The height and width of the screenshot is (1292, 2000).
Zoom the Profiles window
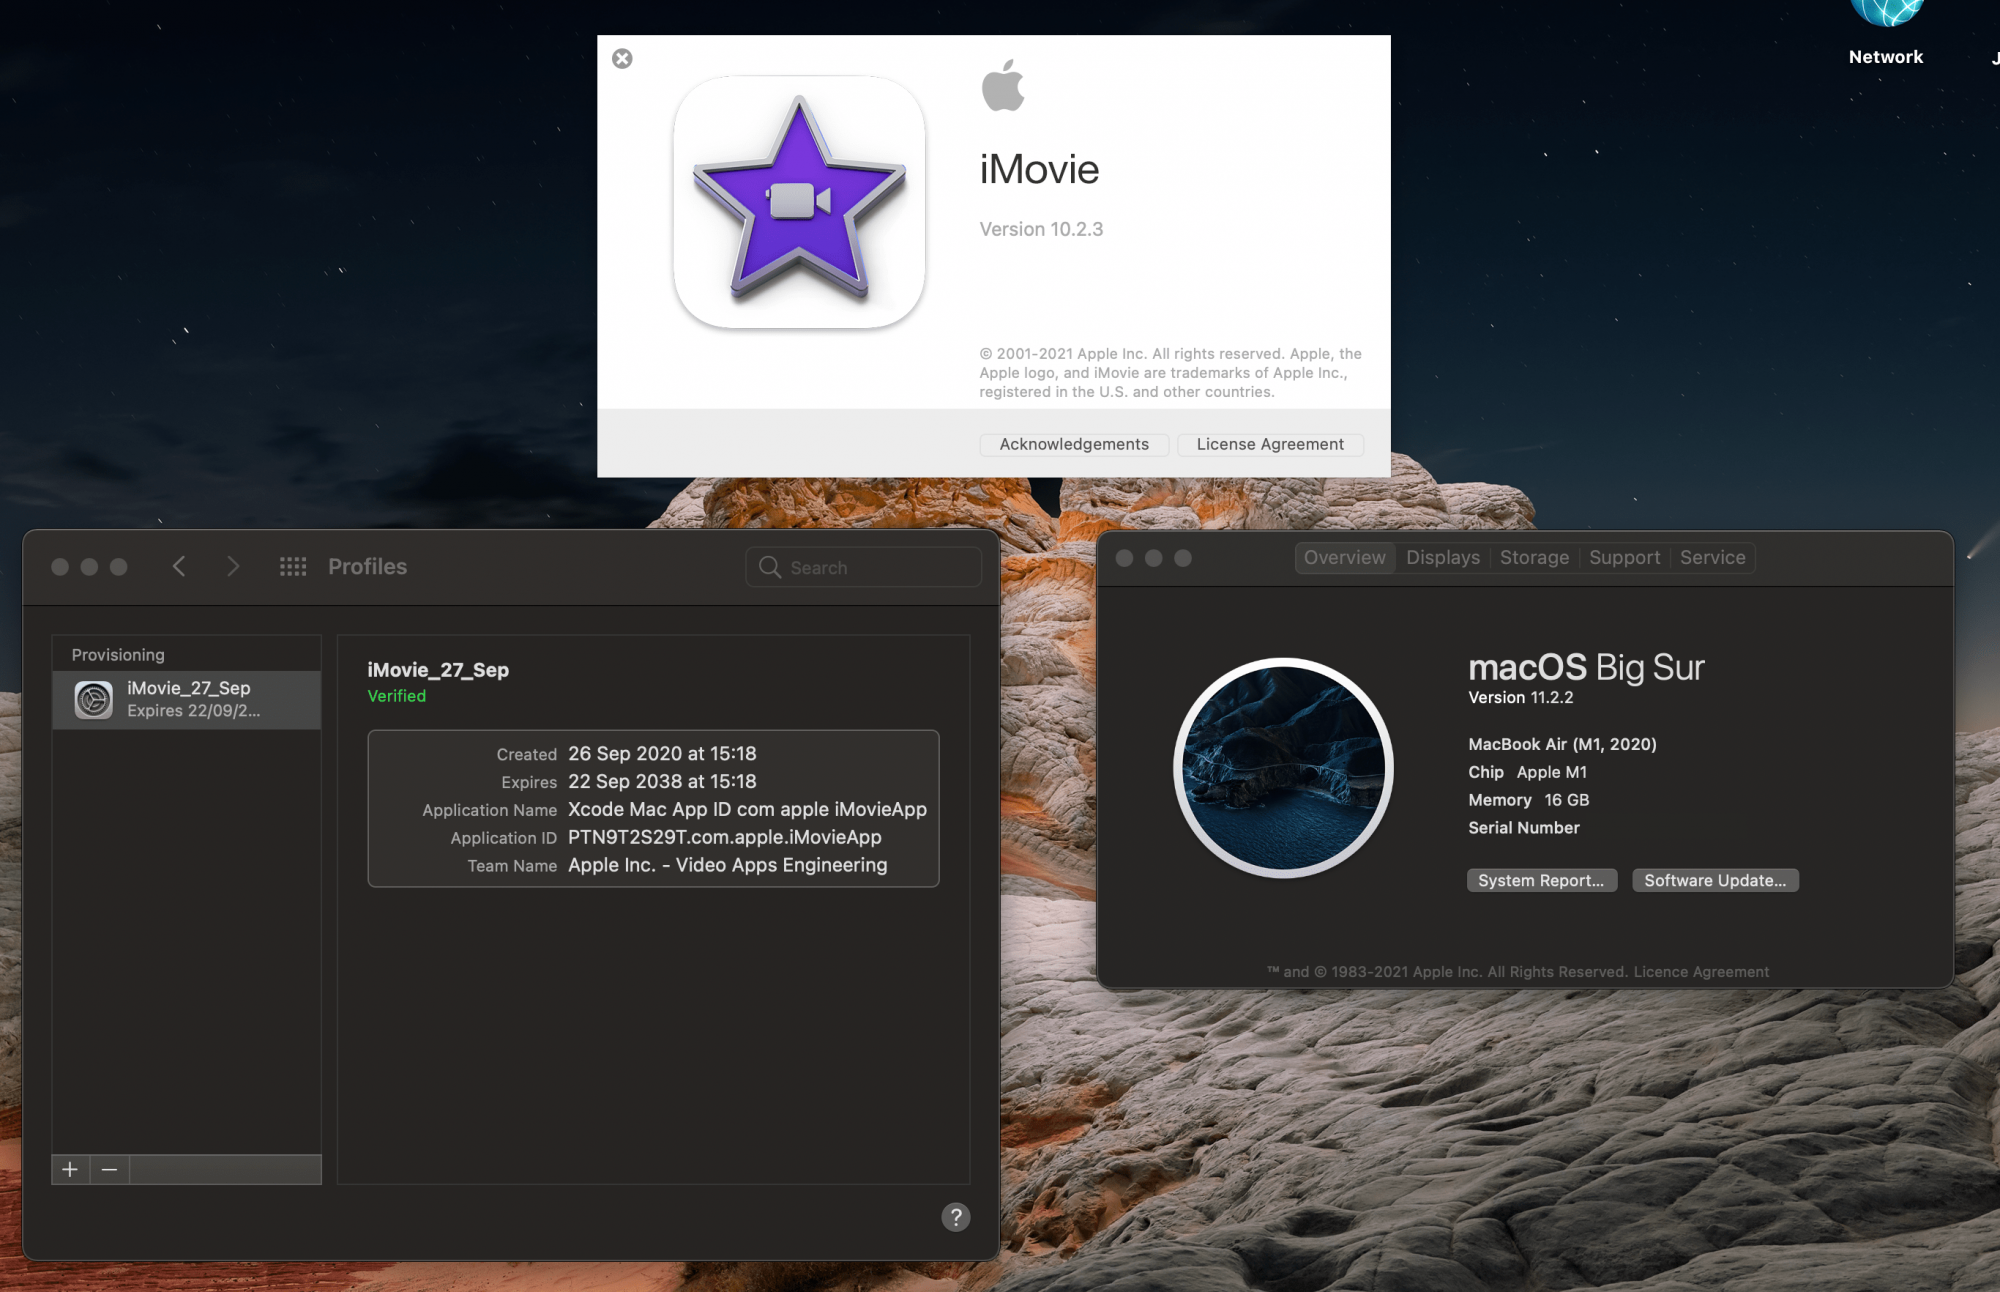pyautogui.click(x=118, y=567)
